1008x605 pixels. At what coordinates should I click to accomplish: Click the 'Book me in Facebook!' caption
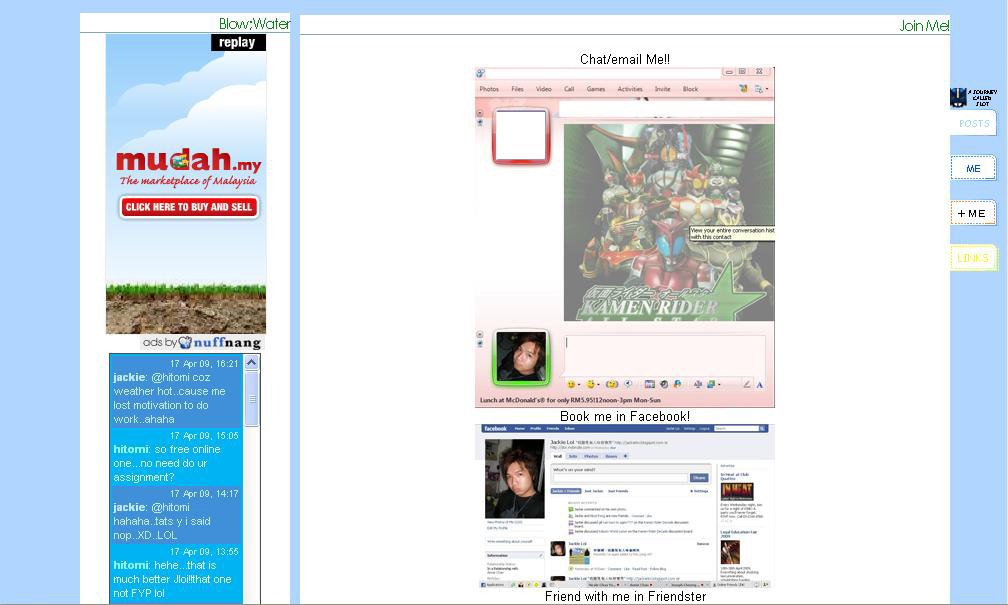coord(625,416)
